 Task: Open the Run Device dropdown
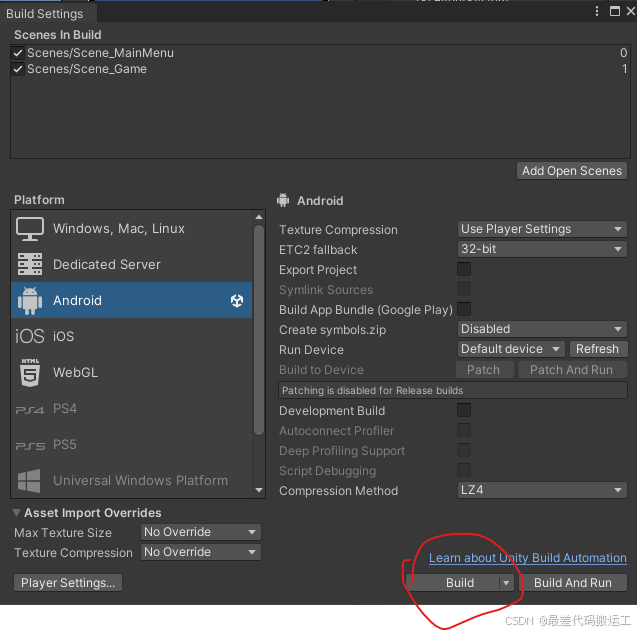(x=511, y=349)
